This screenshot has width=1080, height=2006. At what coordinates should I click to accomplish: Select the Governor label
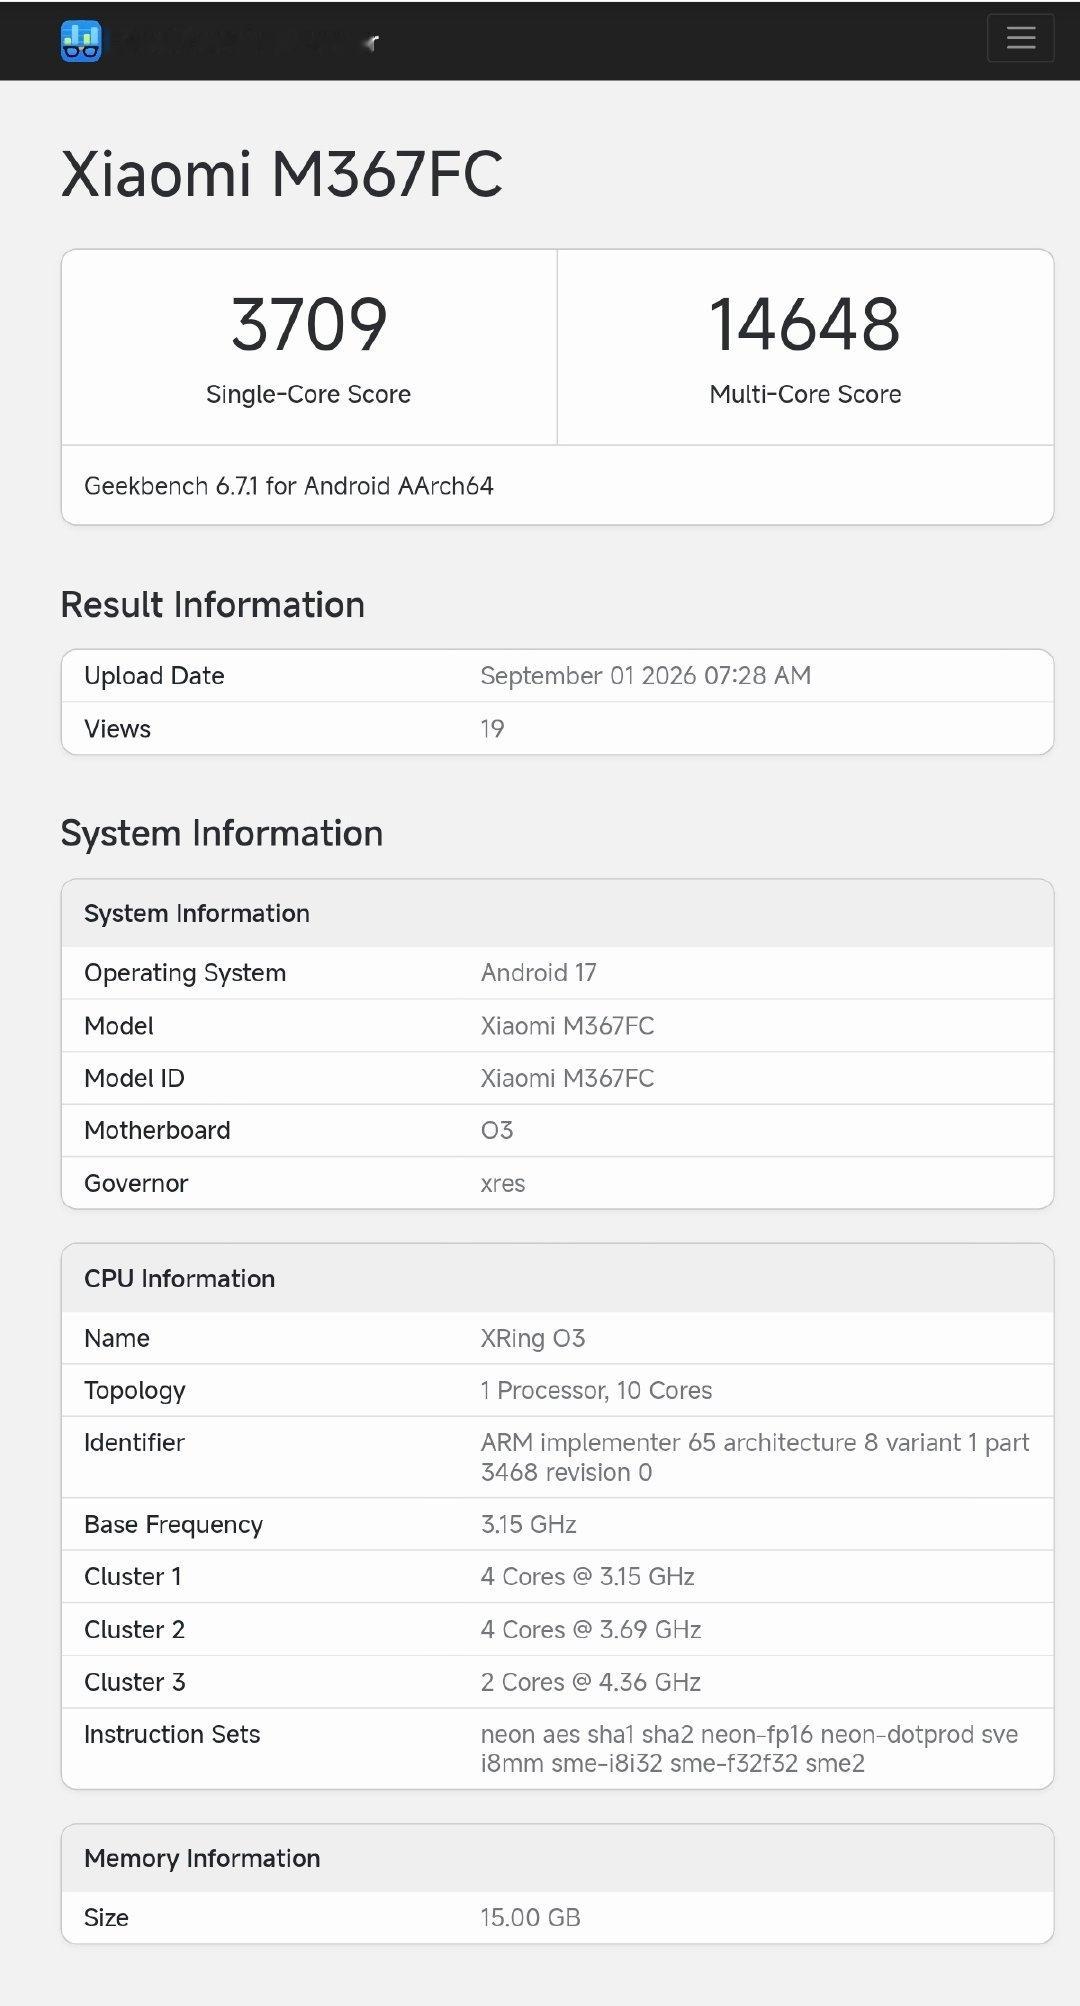[136, 1183]
